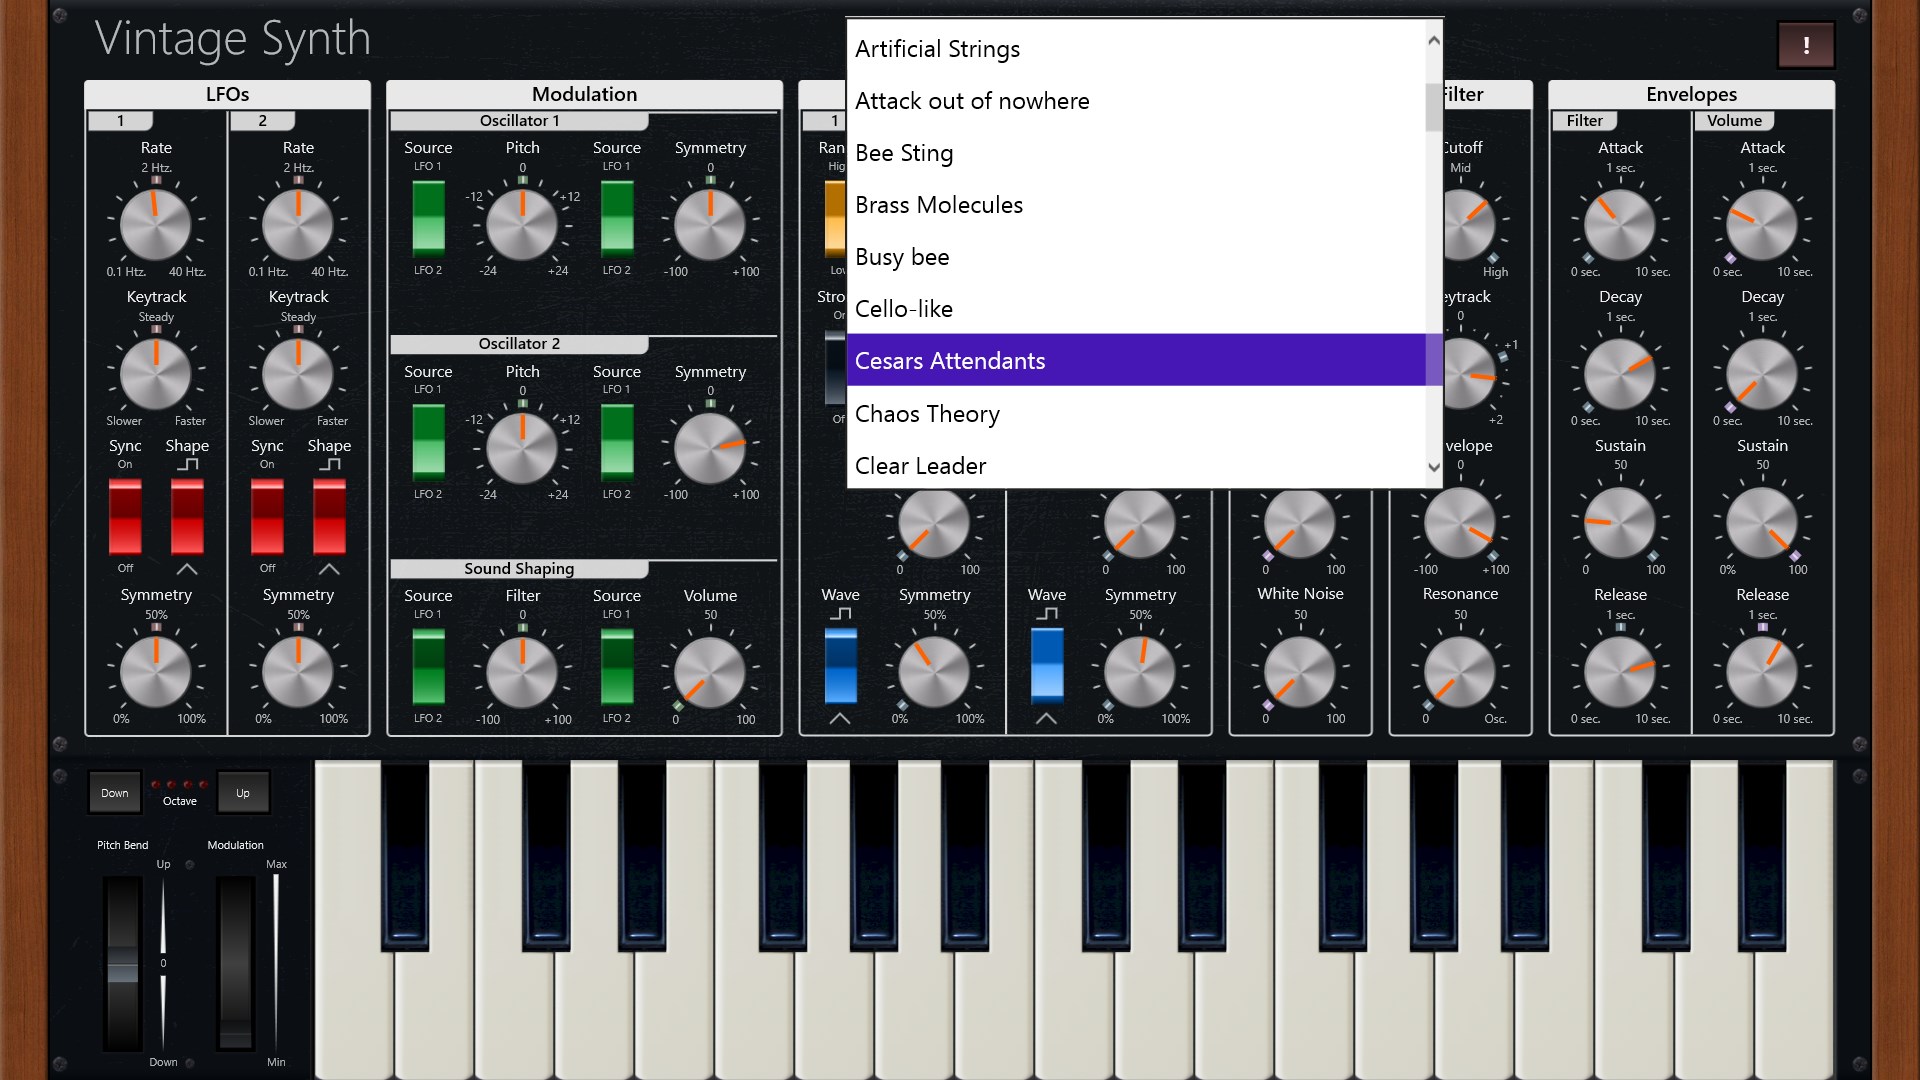1920x1080 pixels.
Task: Toggle LFO 1 Sync red switch
Action: pyautogui.click(x=125, y=516)
